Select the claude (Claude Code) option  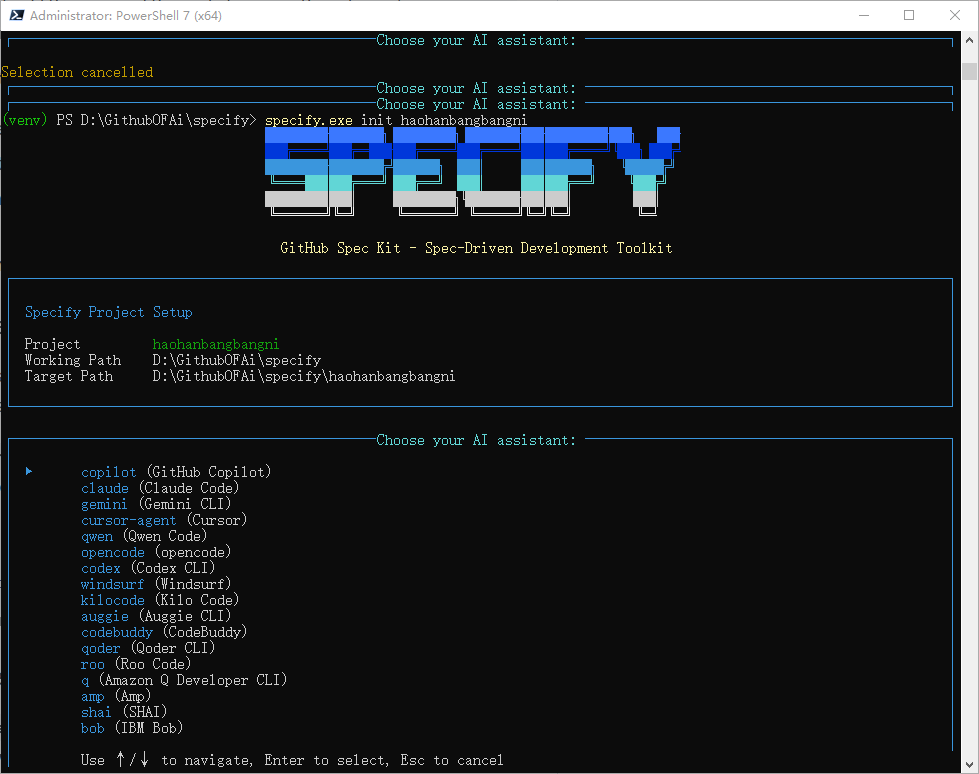[x=160, y=488]
